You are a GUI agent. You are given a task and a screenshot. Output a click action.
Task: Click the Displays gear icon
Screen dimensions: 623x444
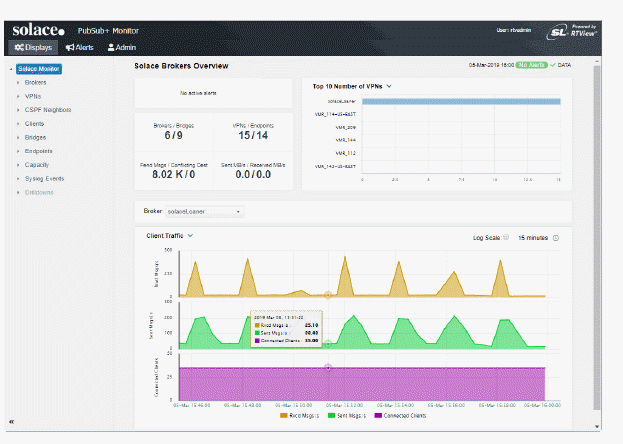(19, 47)
